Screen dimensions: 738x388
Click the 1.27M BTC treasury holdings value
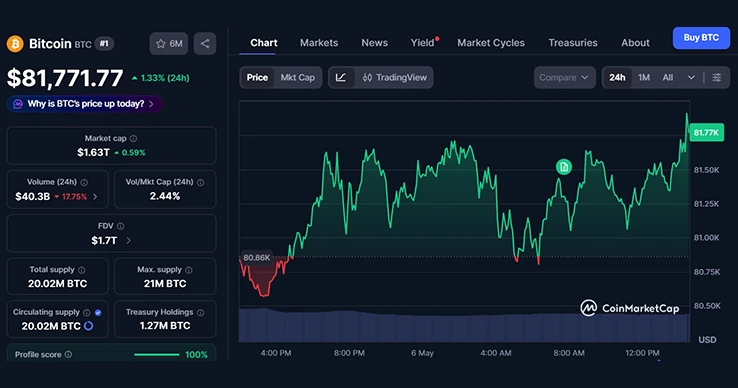(x=165, y=326)
